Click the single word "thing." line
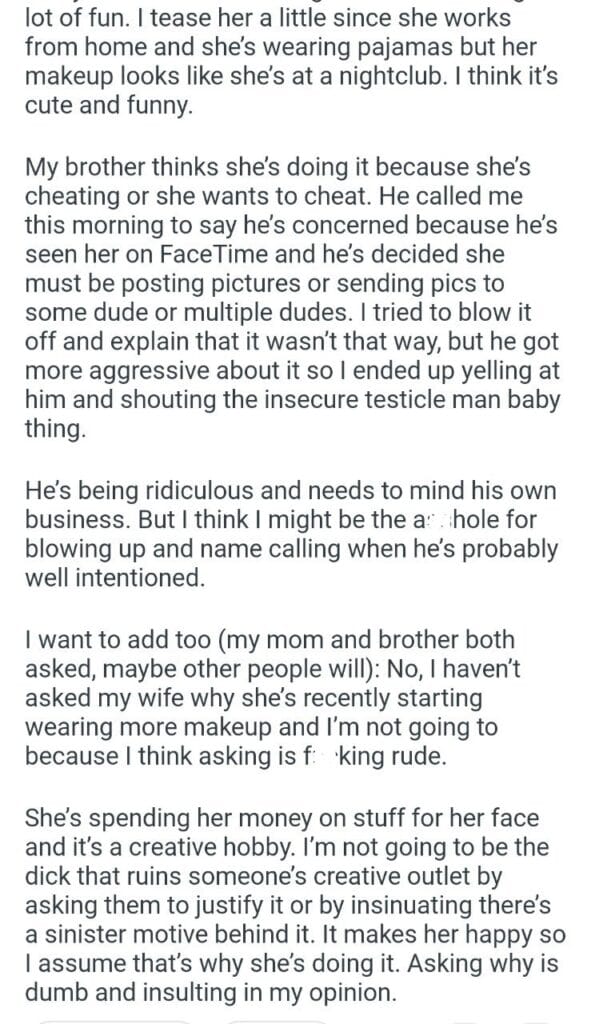The height and width of the screenshot is (1024, 591). [x=56, y=429]
